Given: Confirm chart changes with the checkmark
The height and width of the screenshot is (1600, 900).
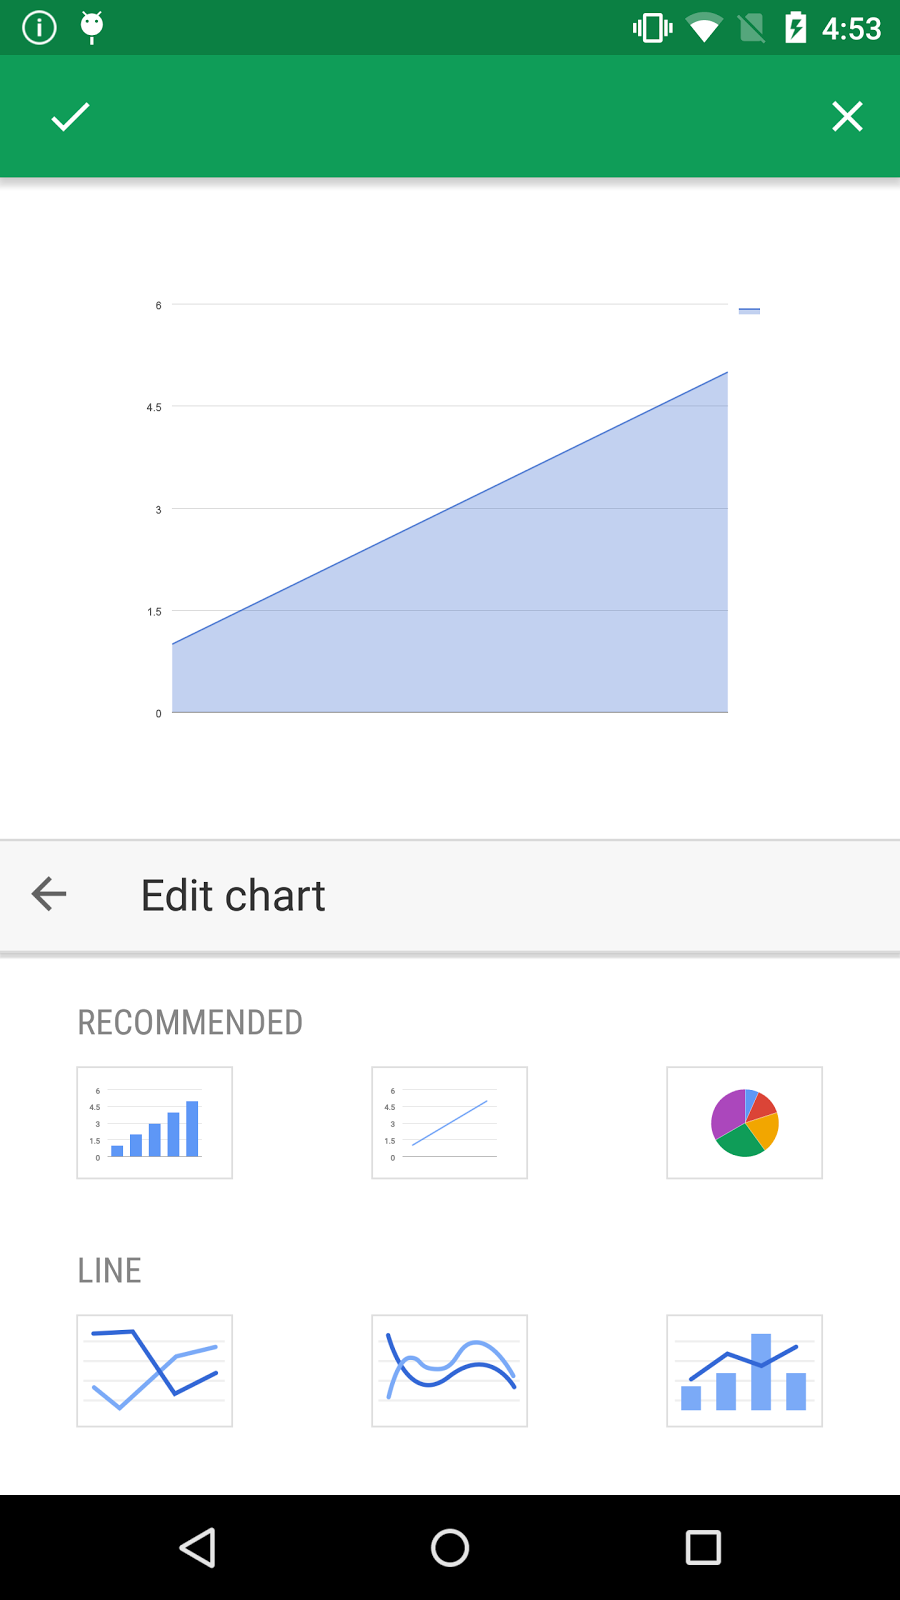Looking at the screenshot, I should click(70, 117).
